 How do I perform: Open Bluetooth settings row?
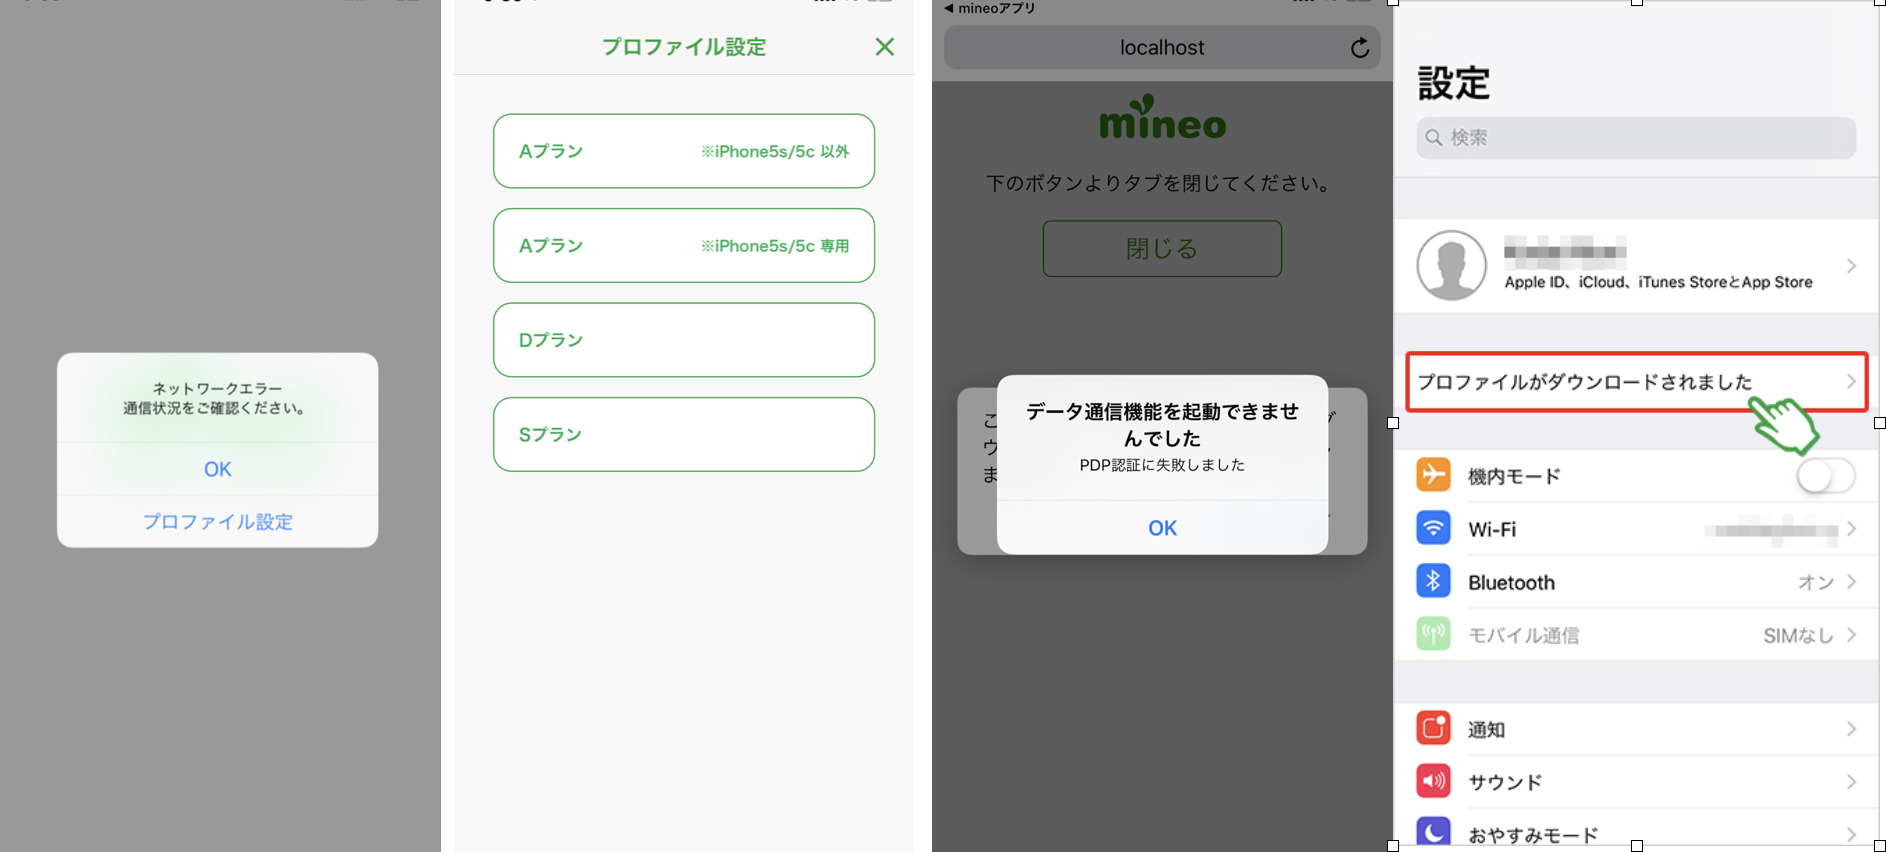coord(1636,581)
